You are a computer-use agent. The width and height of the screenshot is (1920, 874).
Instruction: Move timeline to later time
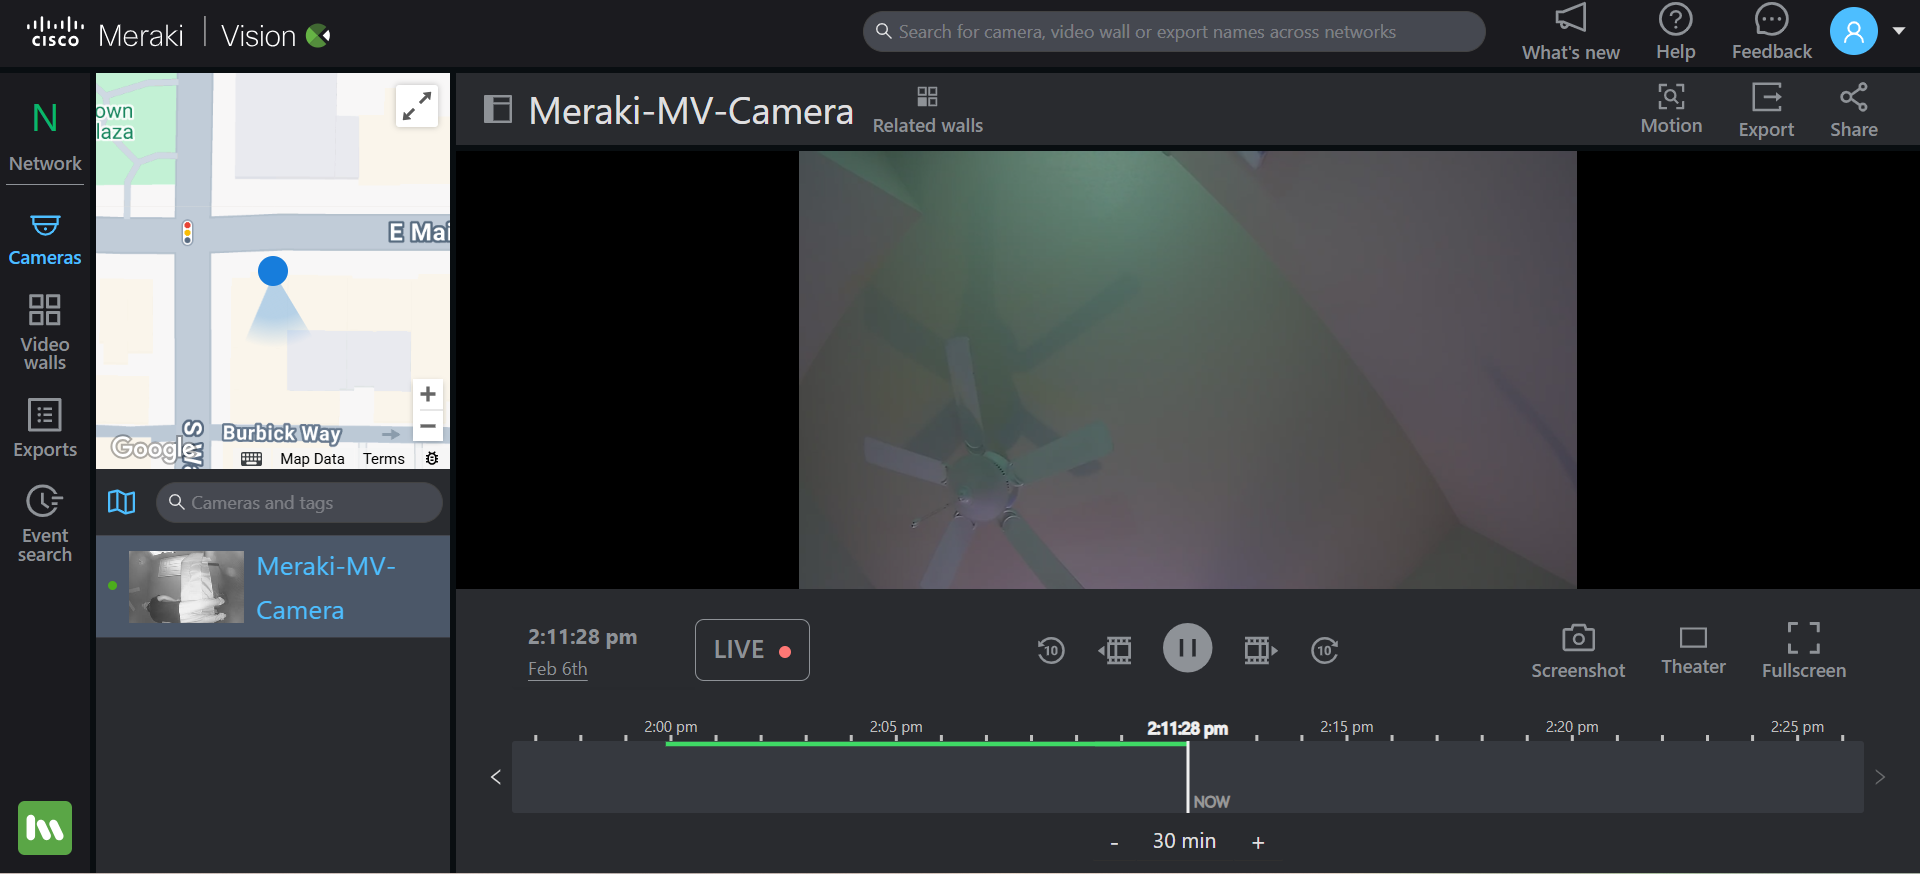1880,777
